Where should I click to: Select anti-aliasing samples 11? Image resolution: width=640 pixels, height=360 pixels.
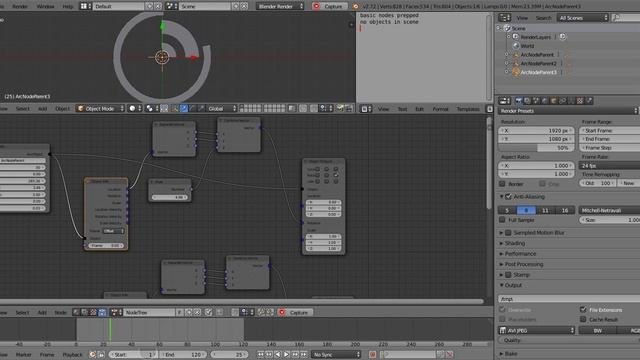tap(545, 210)
